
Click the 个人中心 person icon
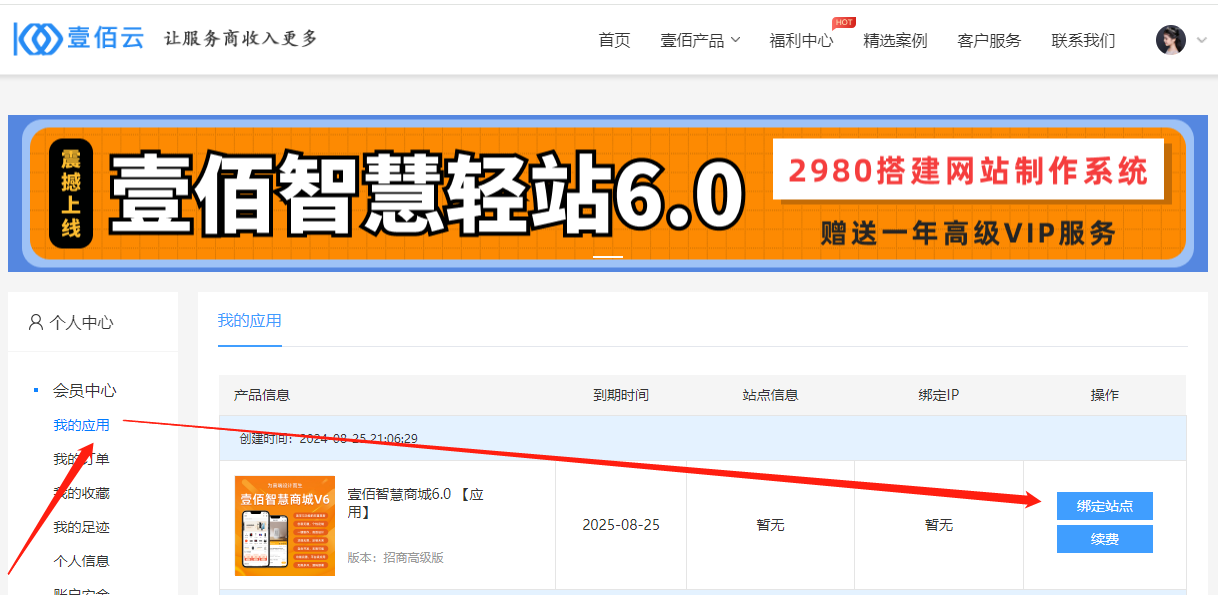pos(36,322)
